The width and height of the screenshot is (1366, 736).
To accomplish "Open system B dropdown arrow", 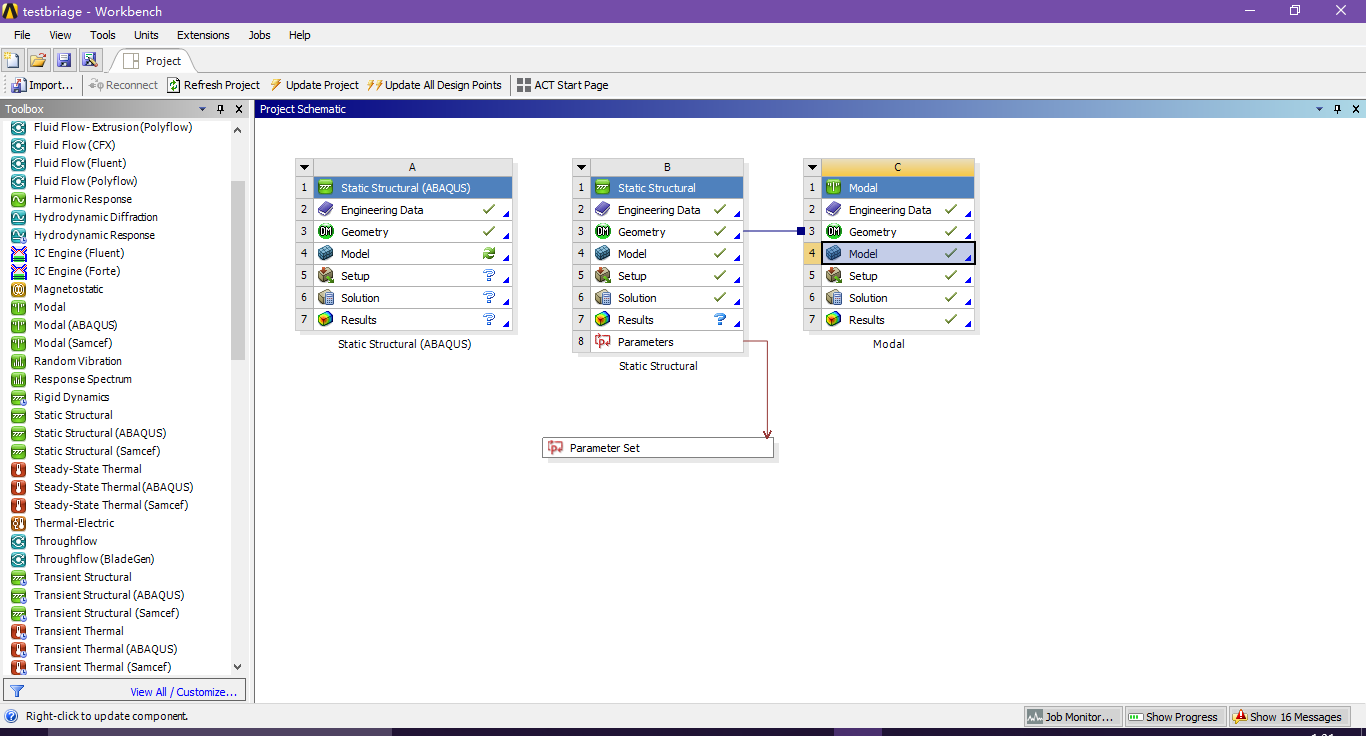I will [582, 168].
